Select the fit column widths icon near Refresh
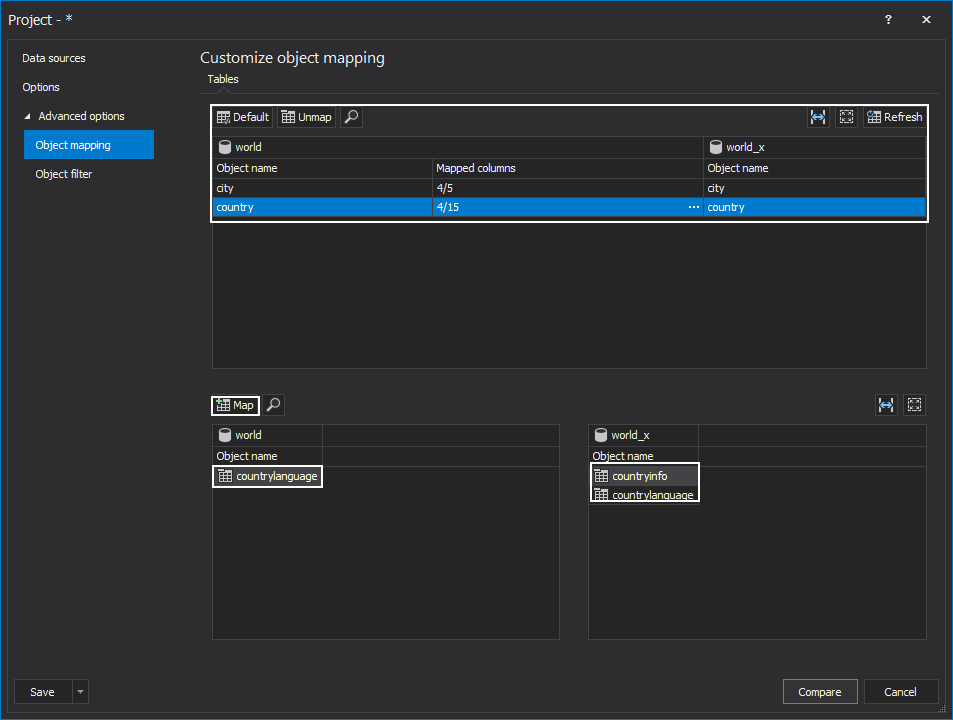Image resolution: width=953 pixels, height=720 pixels. tap(818, 117)
